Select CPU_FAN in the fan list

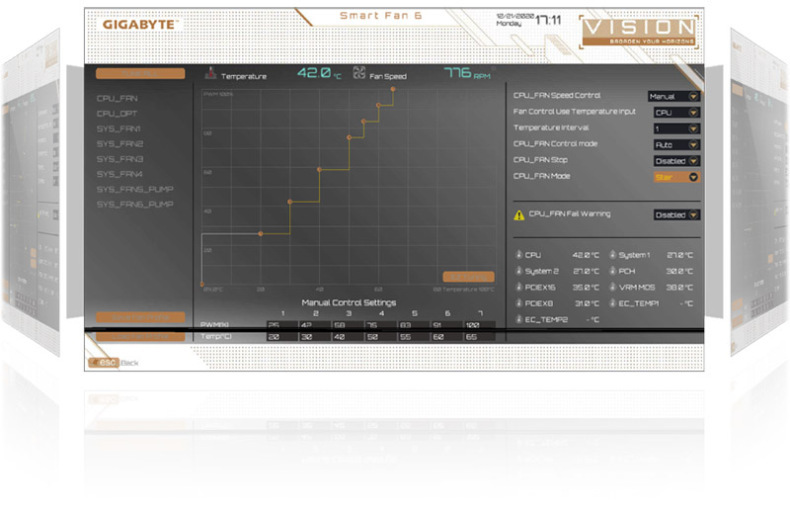click(117, 98)
